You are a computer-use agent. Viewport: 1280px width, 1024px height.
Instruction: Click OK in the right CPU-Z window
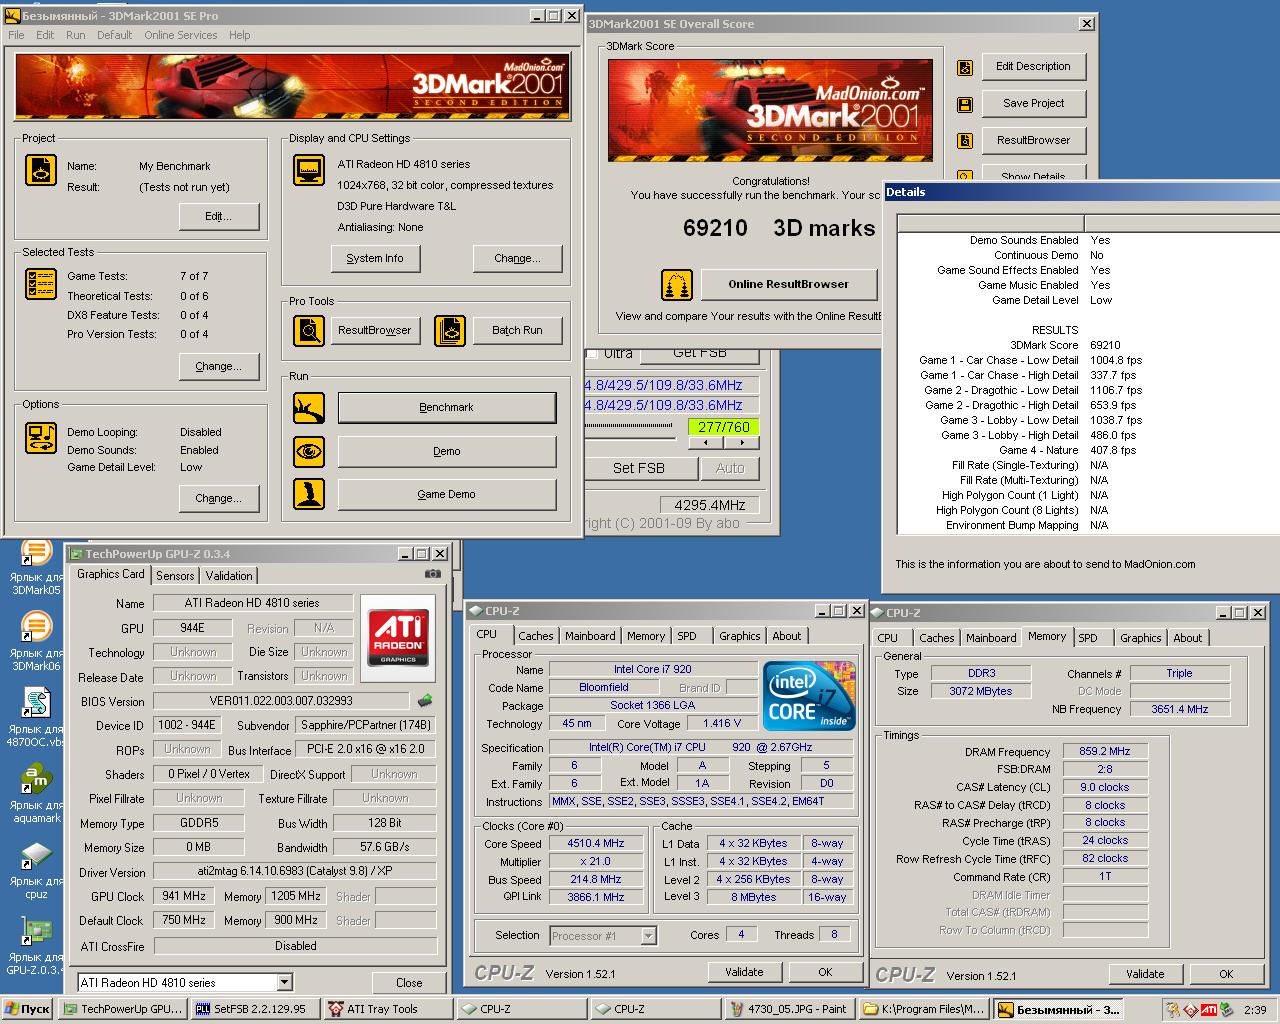pos(1226,974)
